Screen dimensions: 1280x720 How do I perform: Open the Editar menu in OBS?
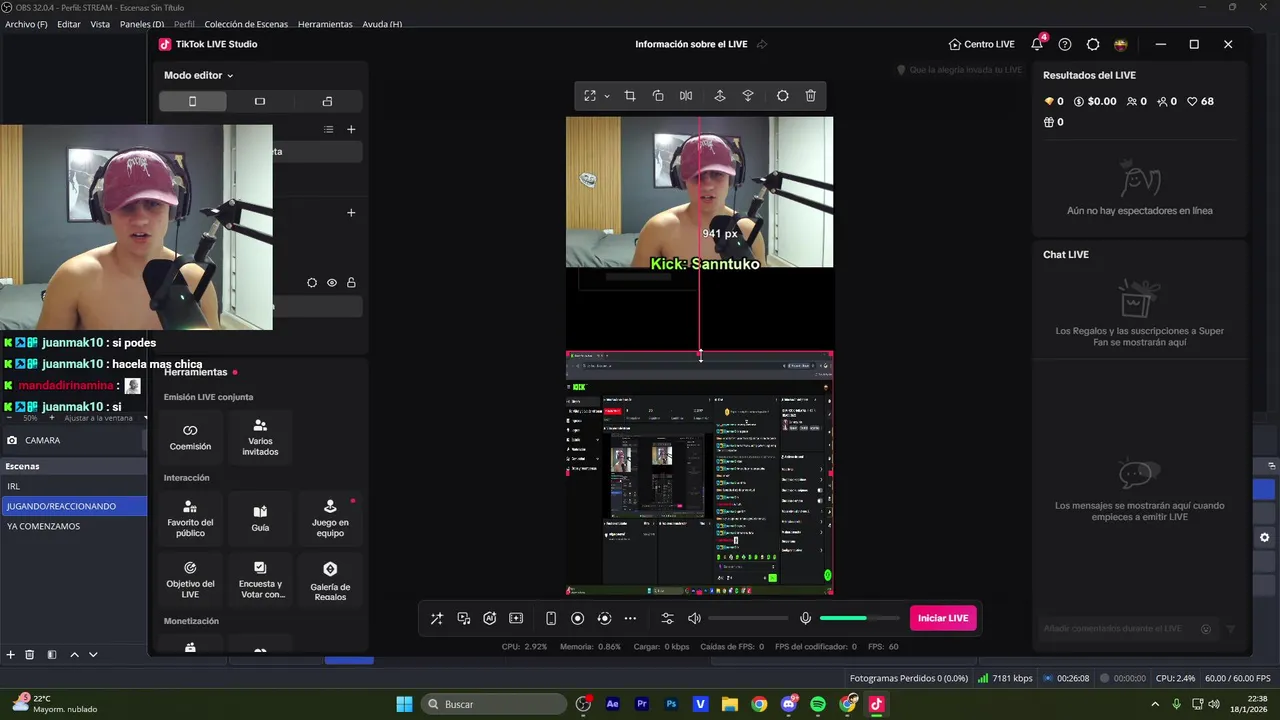point(69,24)
